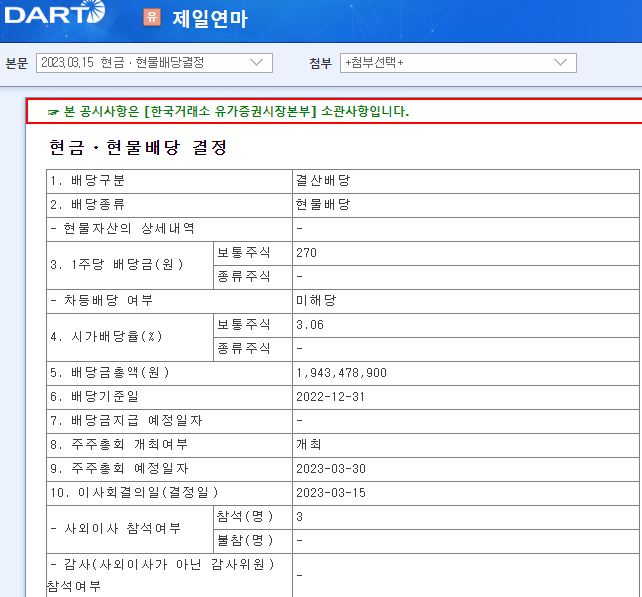Select the board decision date 2023-03-15

331,493
